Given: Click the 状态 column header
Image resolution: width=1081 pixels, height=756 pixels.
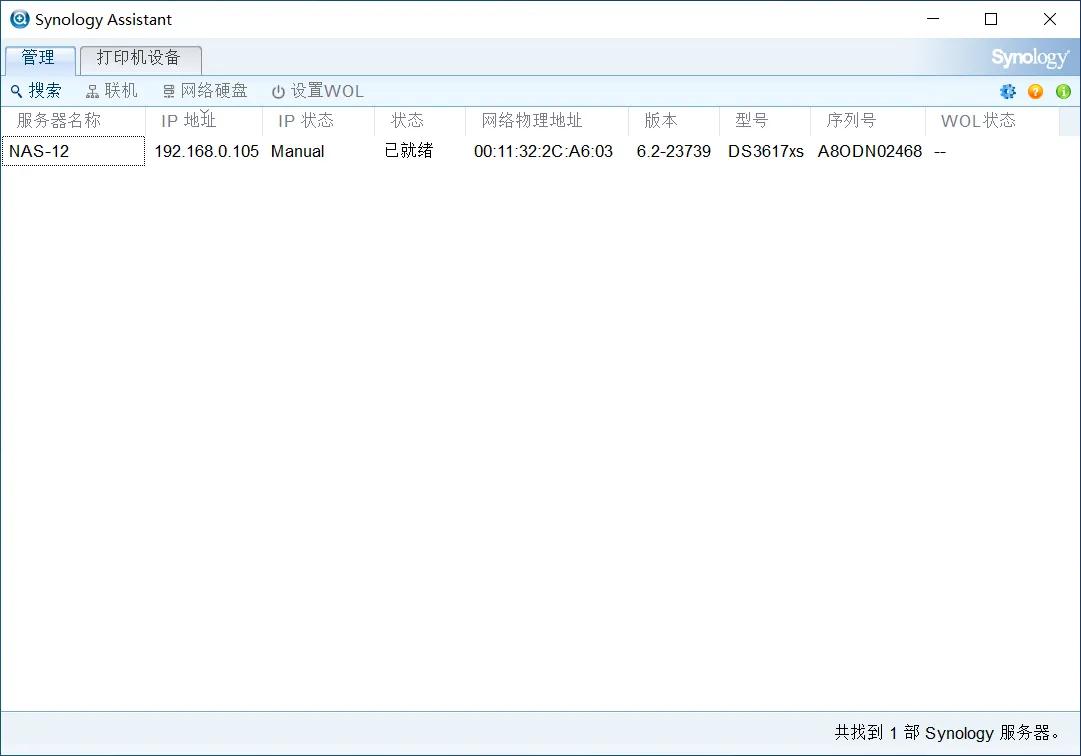Looking at the screenshot, I should pos(407,120).
